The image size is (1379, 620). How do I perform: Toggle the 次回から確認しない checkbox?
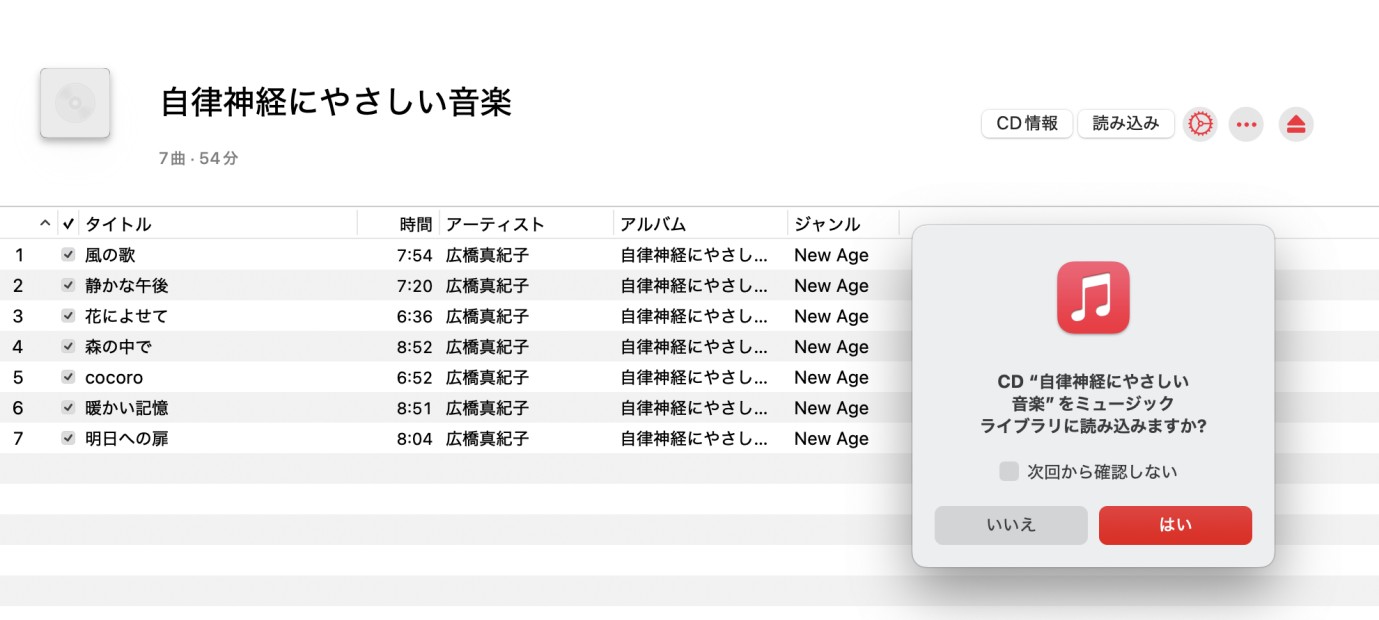1009,471
